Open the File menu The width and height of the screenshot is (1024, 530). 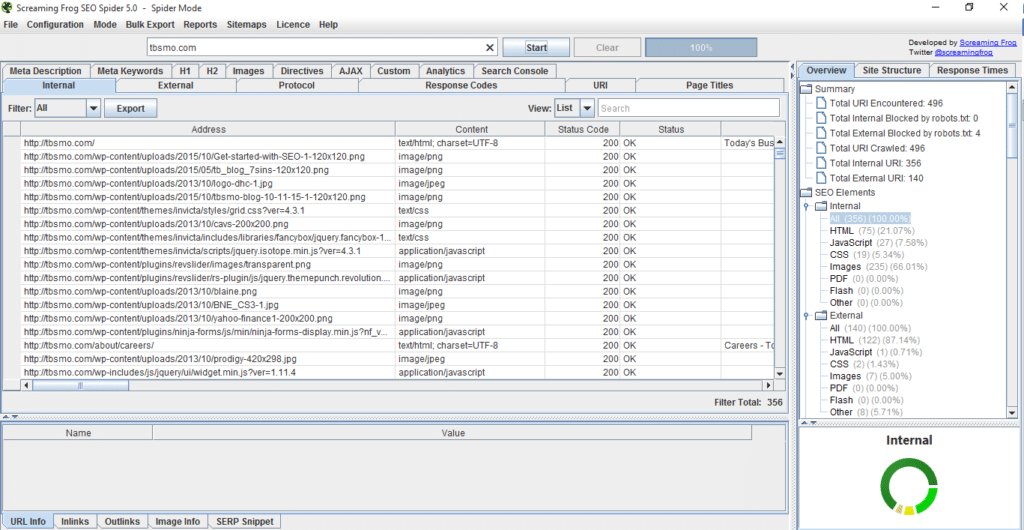10,25
